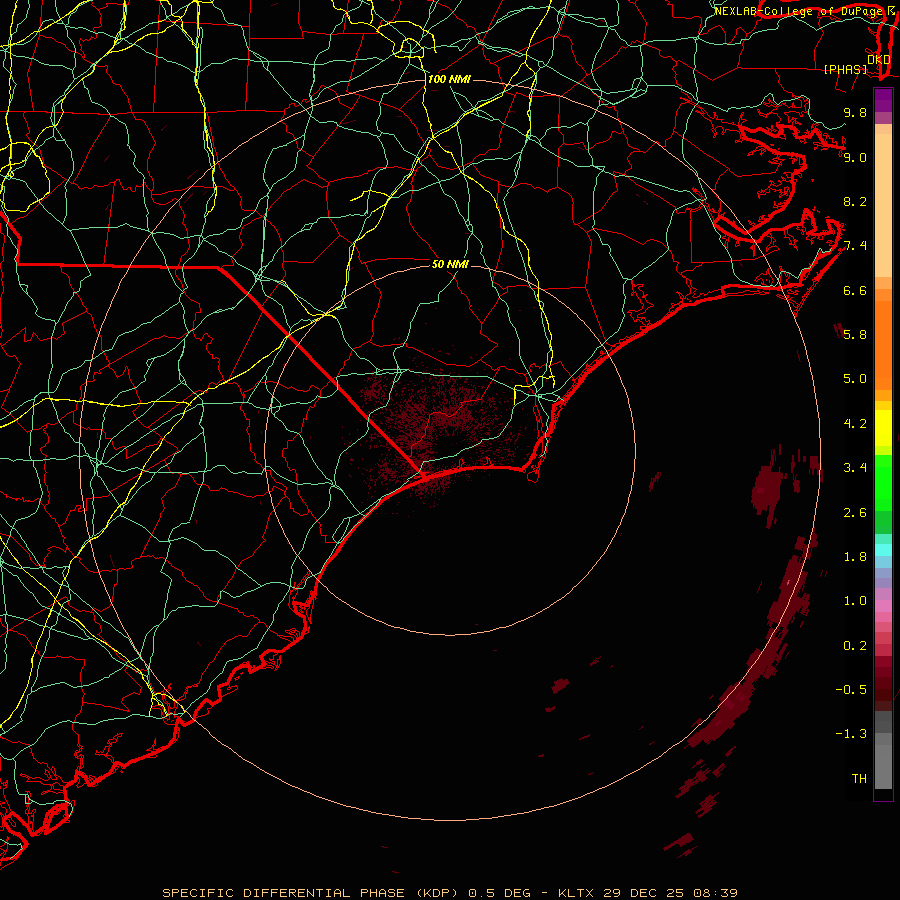Click the TH label on the color scale
The height and width of the screenshot is (900, 900).
[859, 779]
